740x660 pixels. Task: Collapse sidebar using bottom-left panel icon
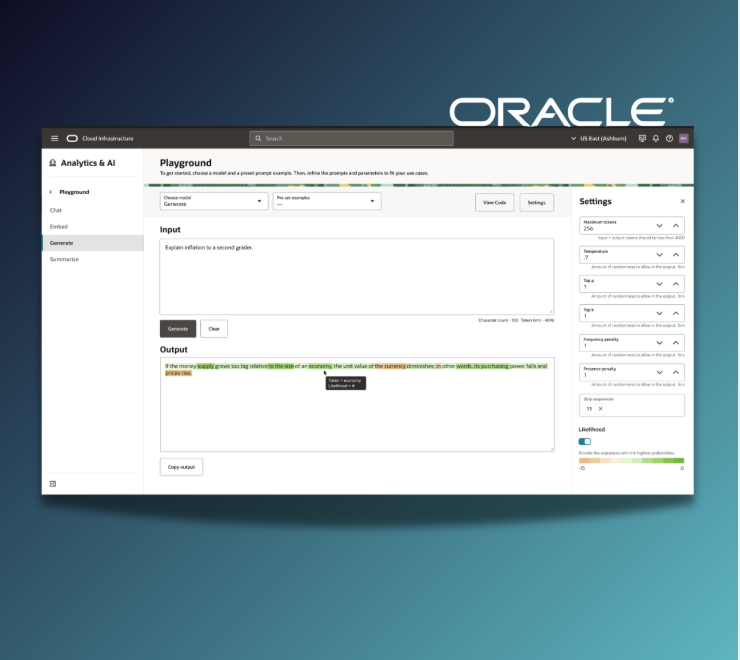pos(53,484)
